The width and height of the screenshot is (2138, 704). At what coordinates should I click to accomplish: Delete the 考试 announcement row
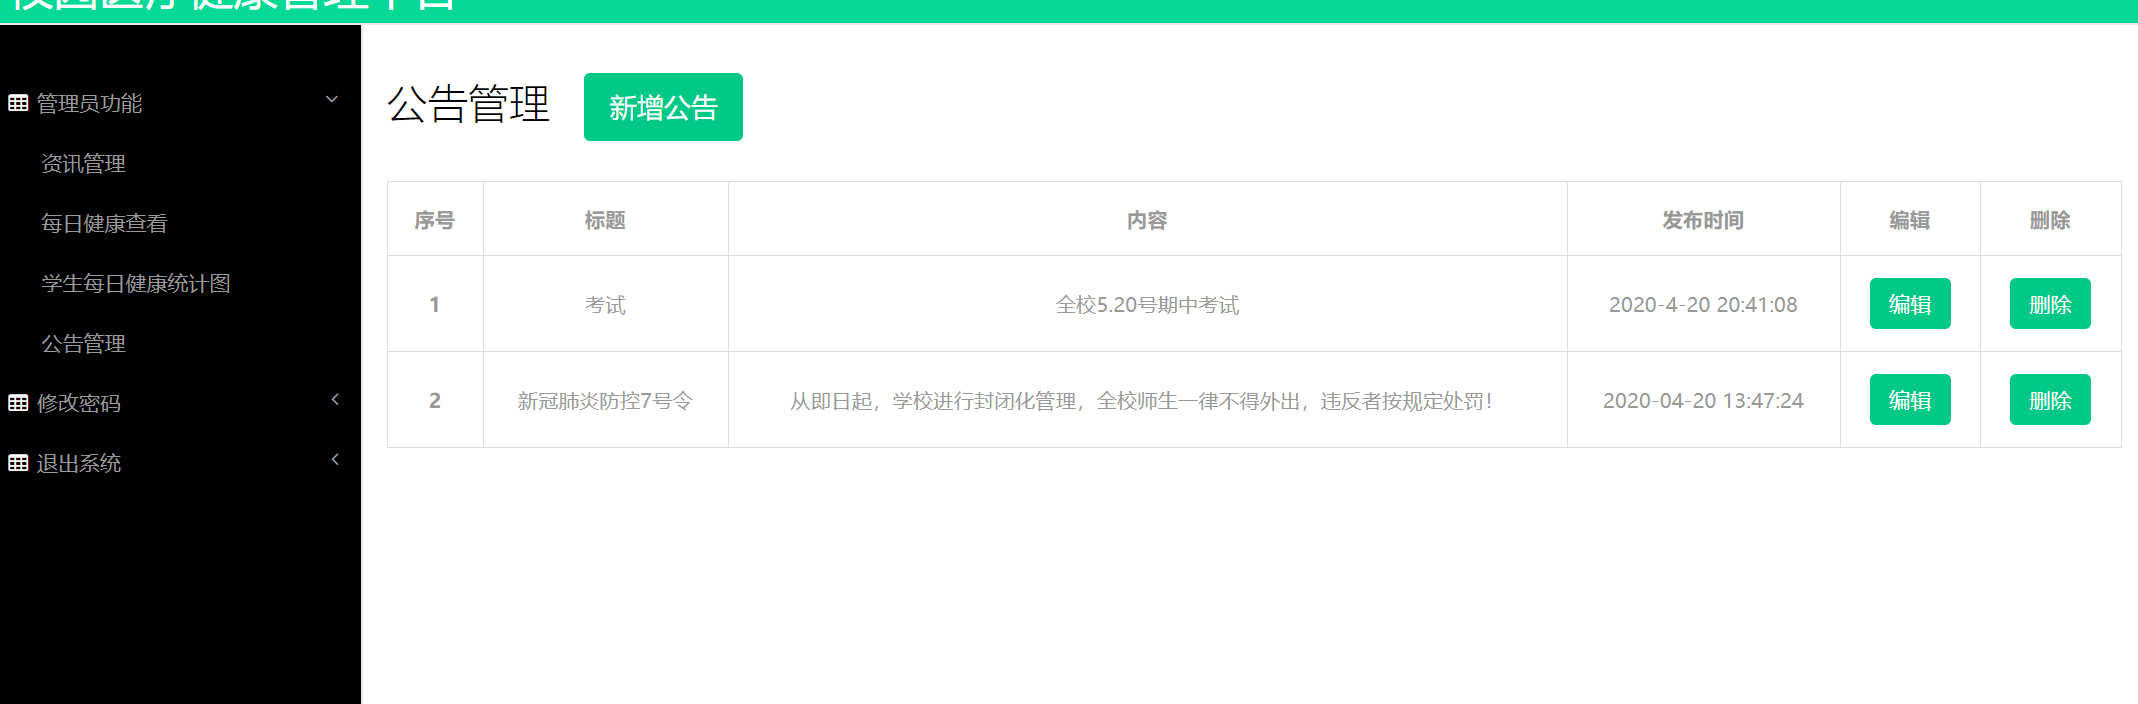pyautogui.click(x=2049, y=304)
